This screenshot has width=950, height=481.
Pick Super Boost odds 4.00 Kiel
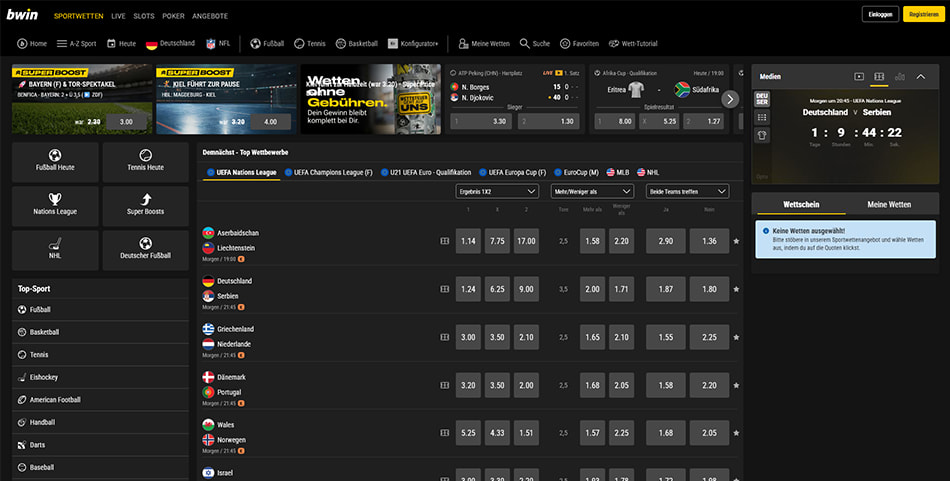pyautogui.click(x=270, y=122)
